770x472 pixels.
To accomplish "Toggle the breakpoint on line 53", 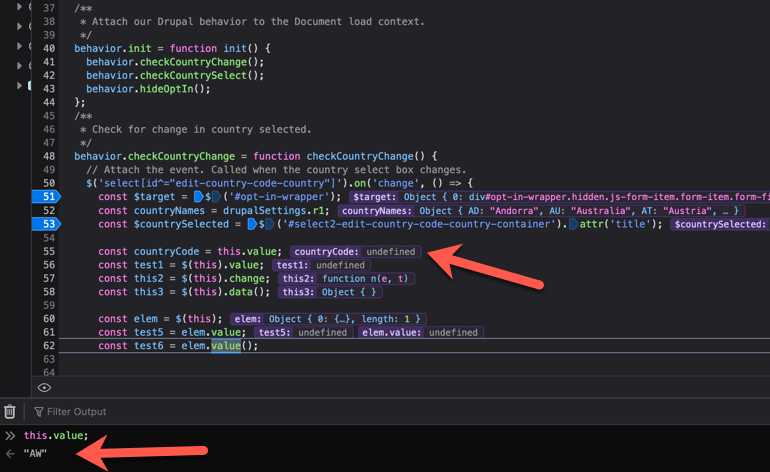I will (46, 224).
